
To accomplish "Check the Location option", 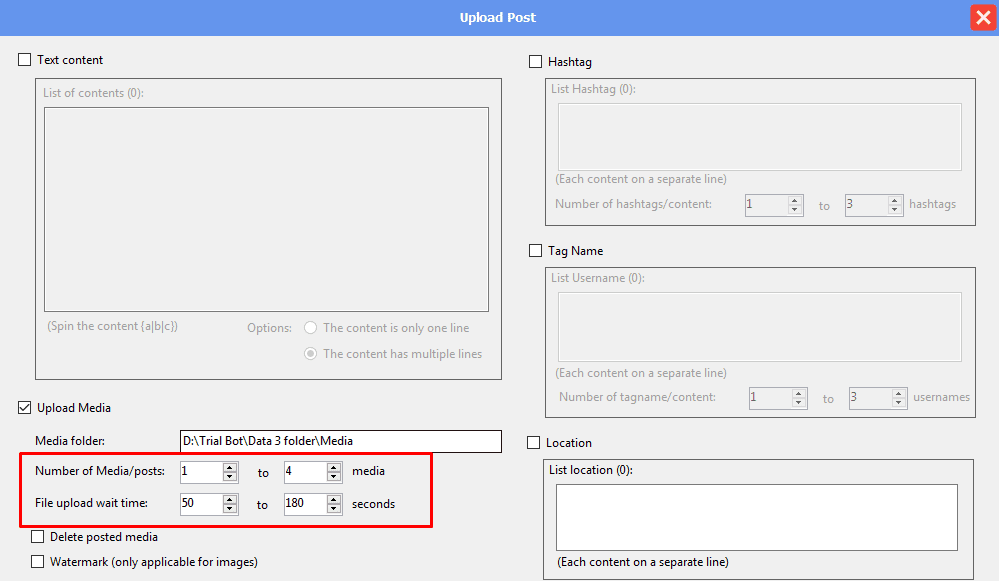I will [534, 443].
